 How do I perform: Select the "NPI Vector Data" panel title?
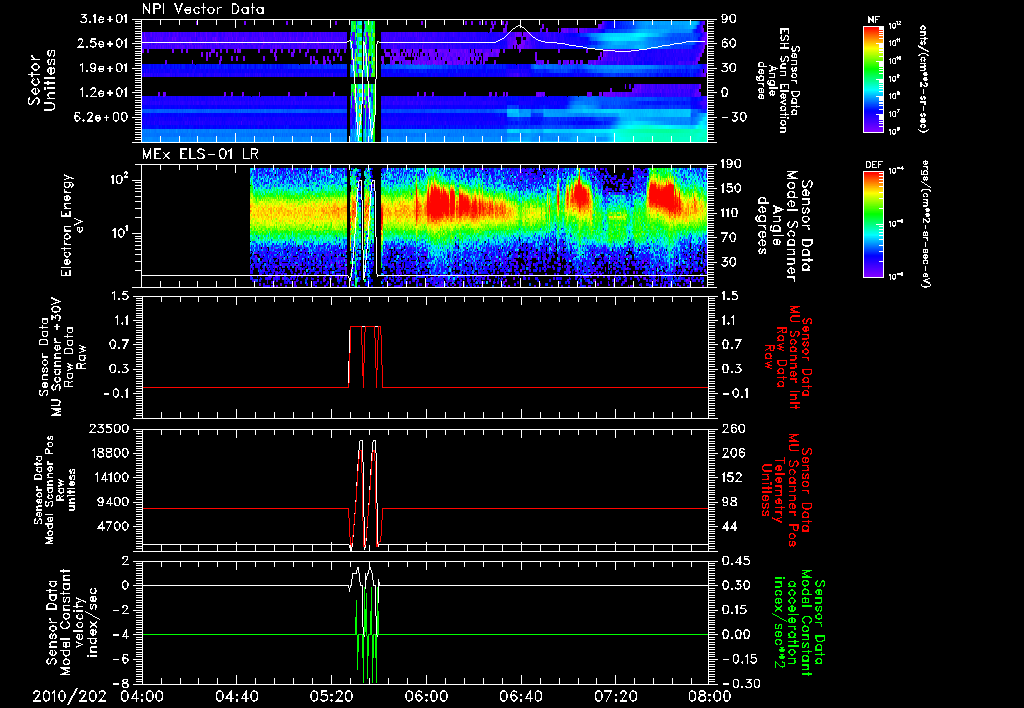click(203, 9)
